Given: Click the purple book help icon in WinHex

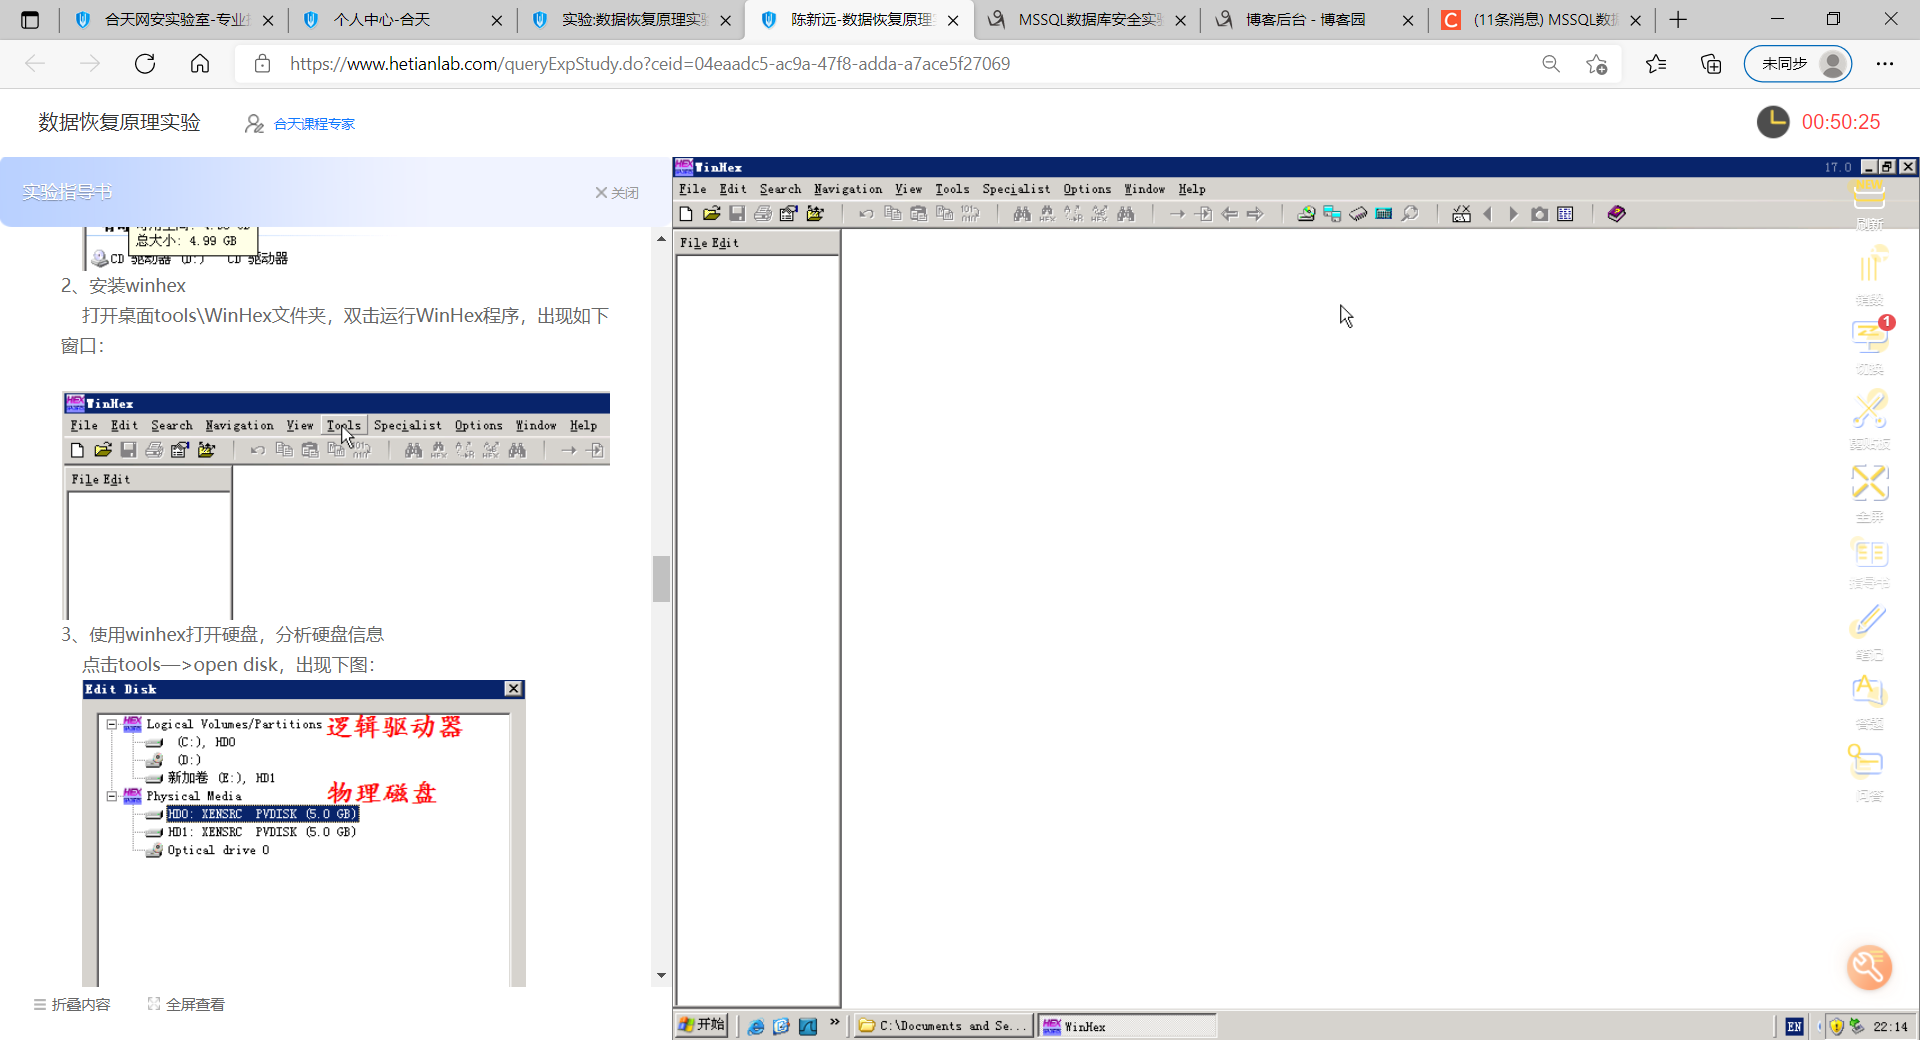Looking at the screenshot, I should pos(1617,214).
